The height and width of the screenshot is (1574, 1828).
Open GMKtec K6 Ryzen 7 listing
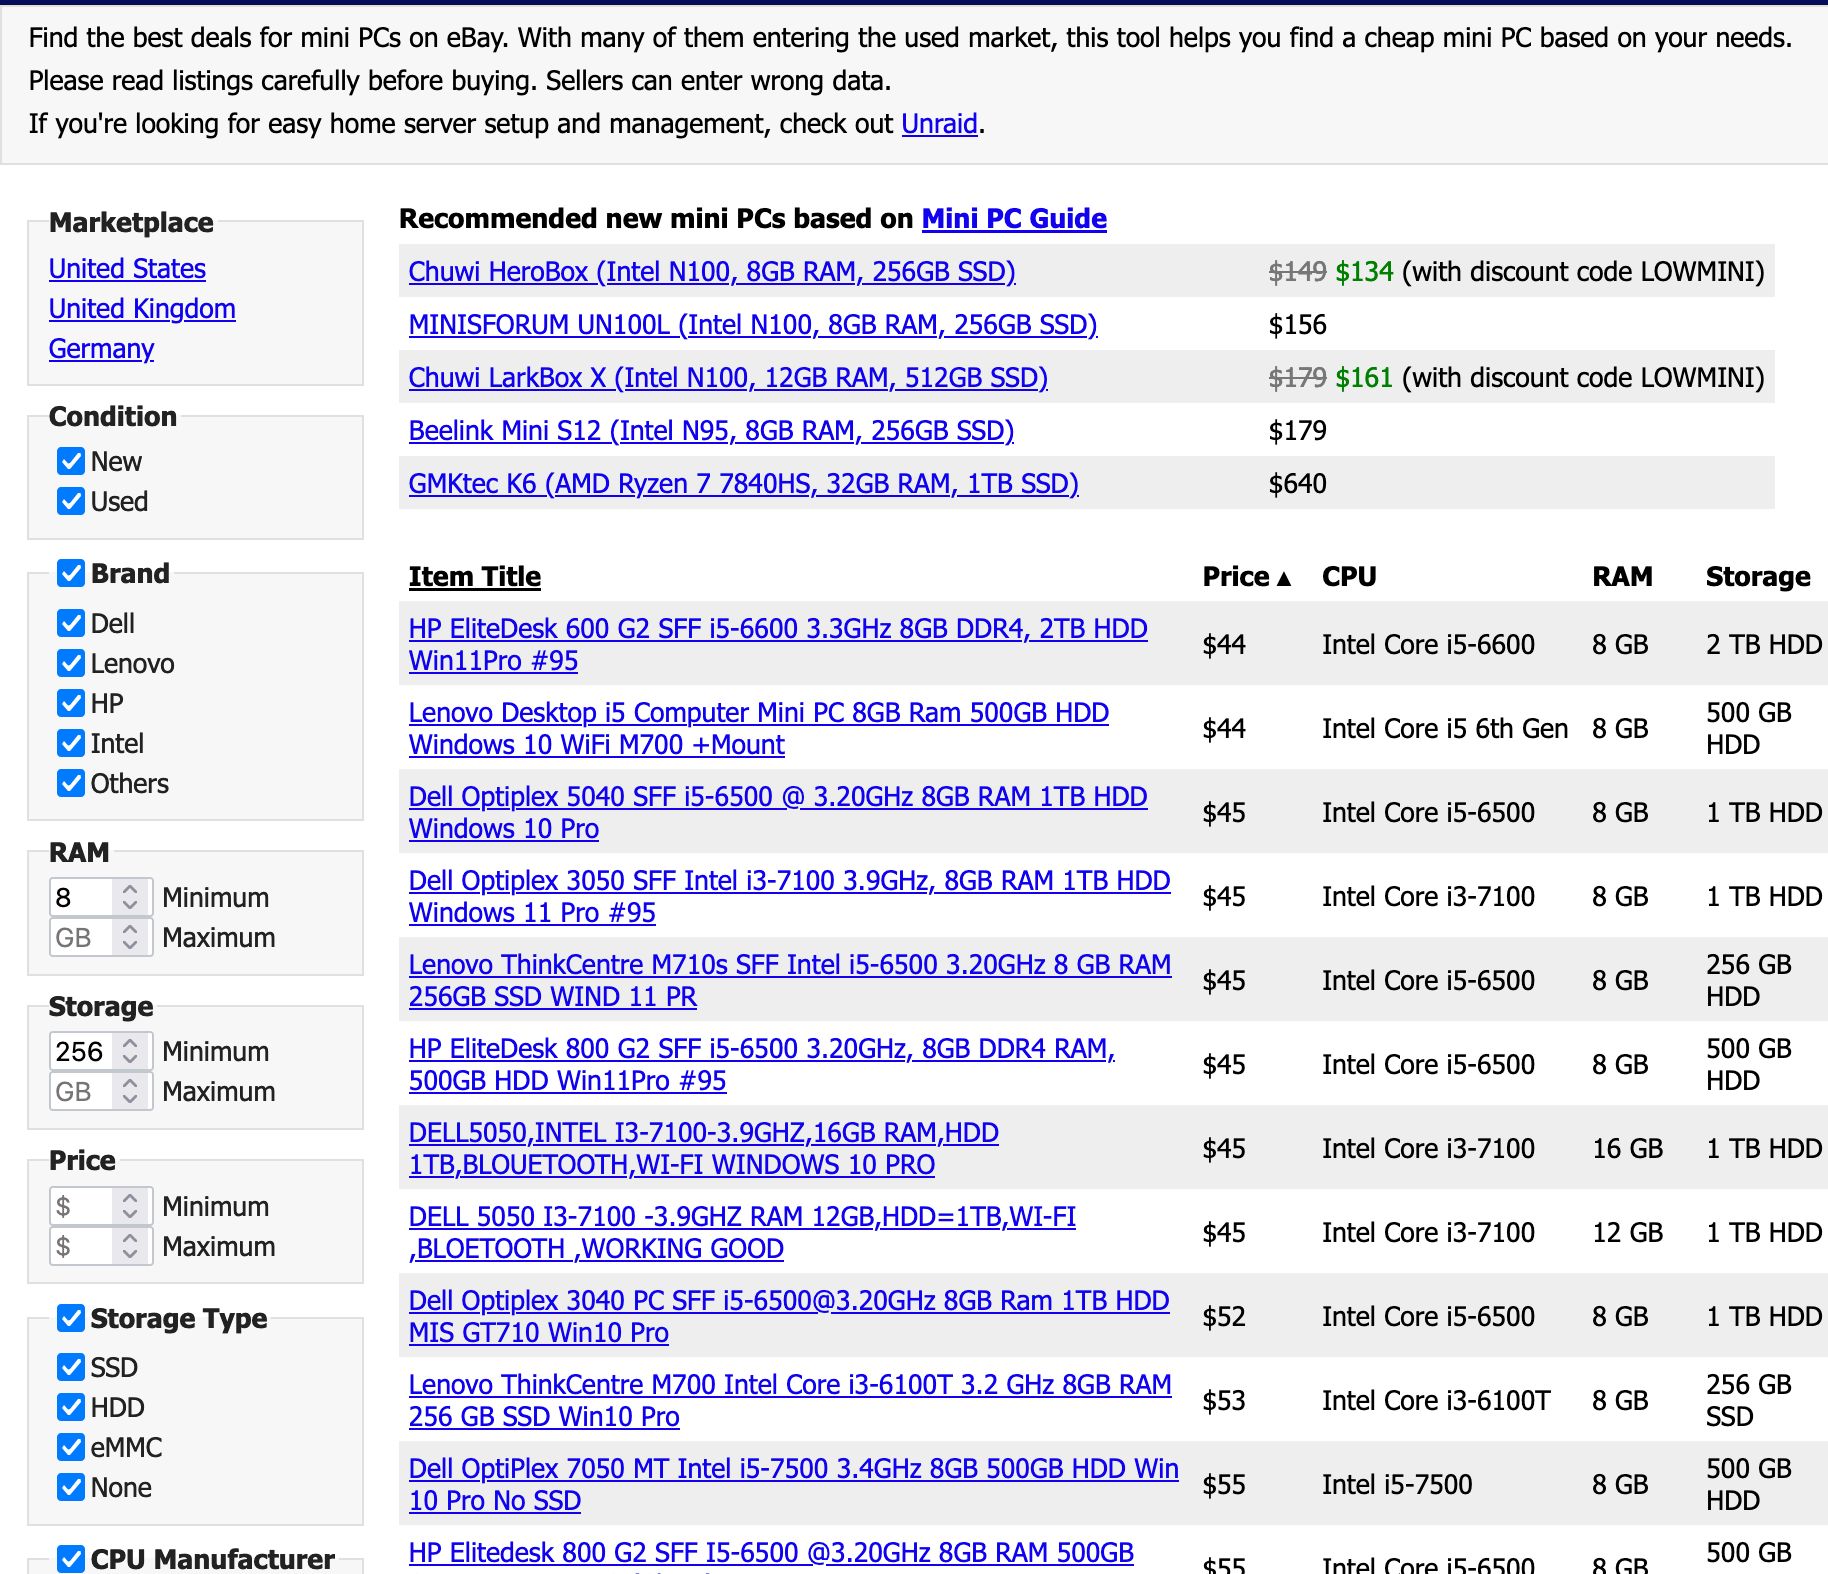743,483
